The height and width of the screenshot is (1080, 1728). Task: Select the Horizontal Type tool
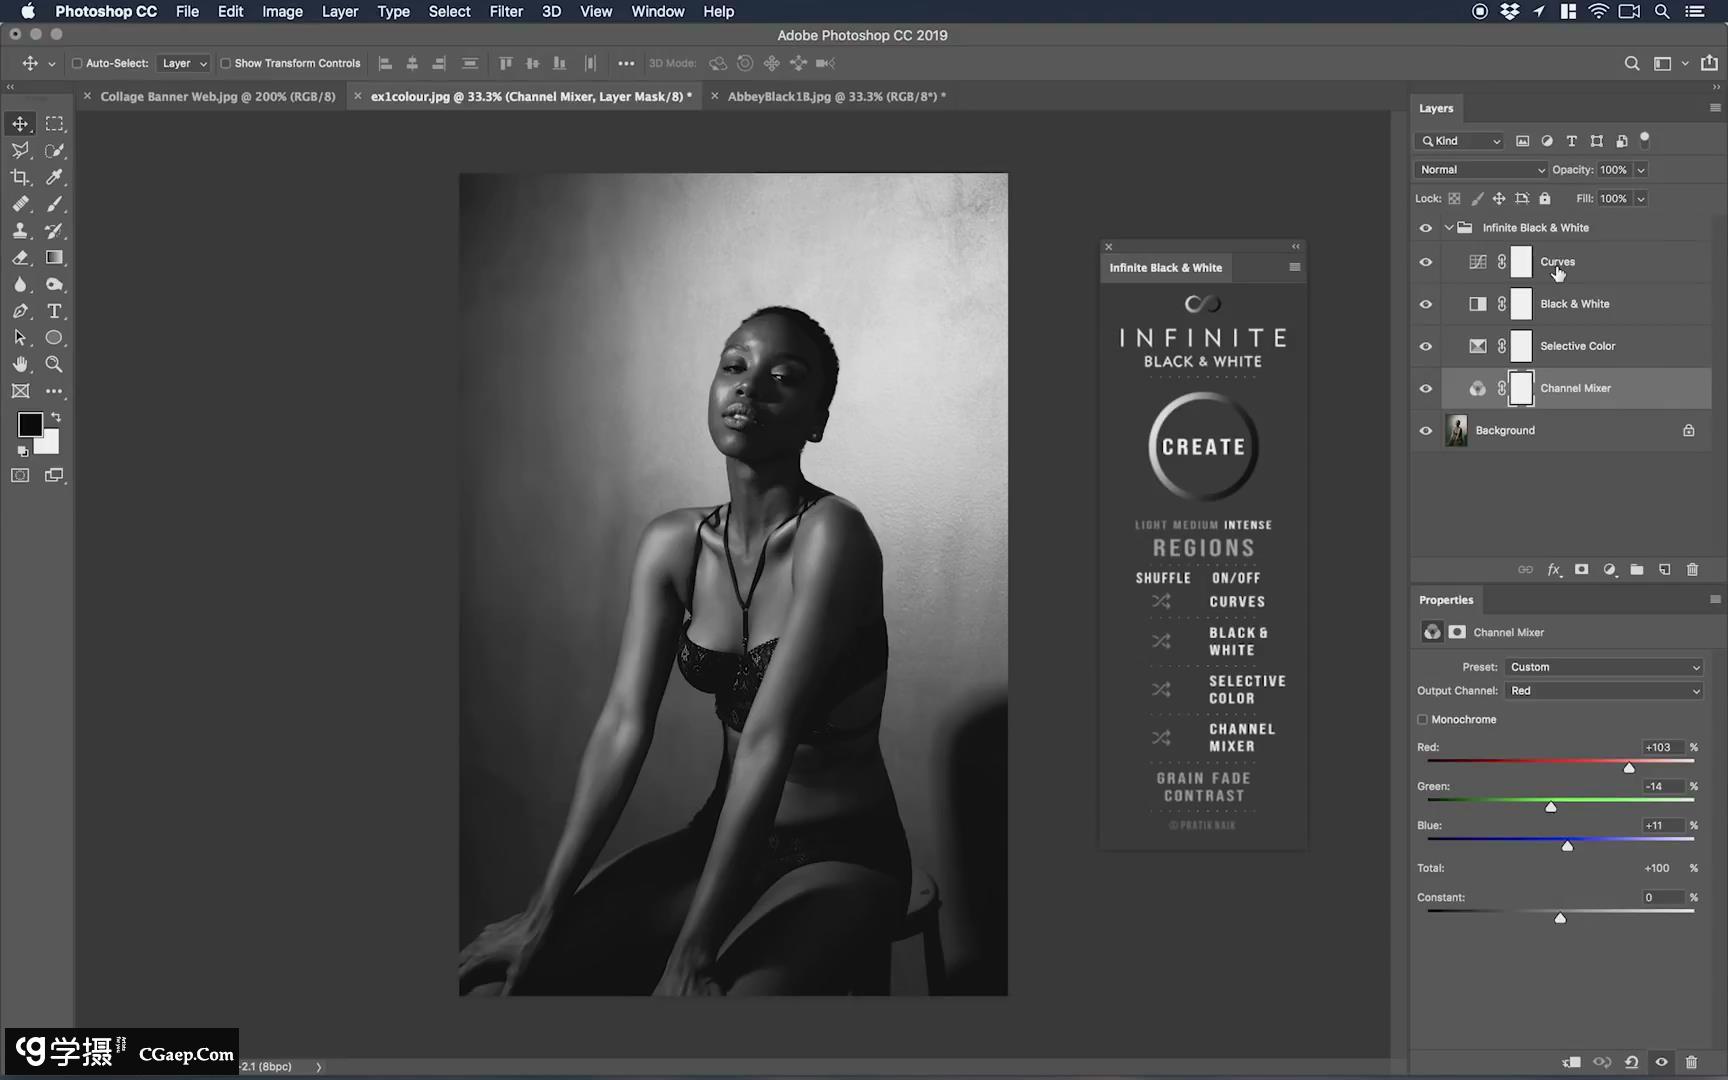pos(55,311)
